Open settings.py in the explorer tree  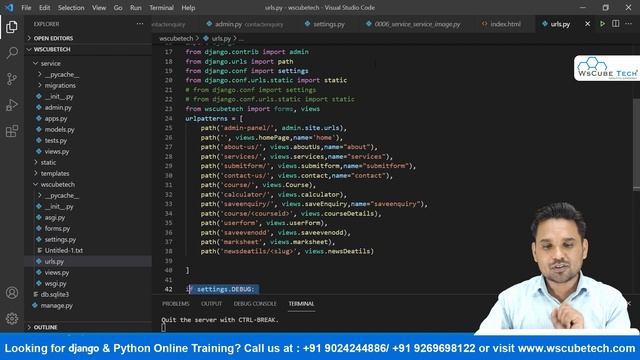pyautogui.click(x=88, y=240)
